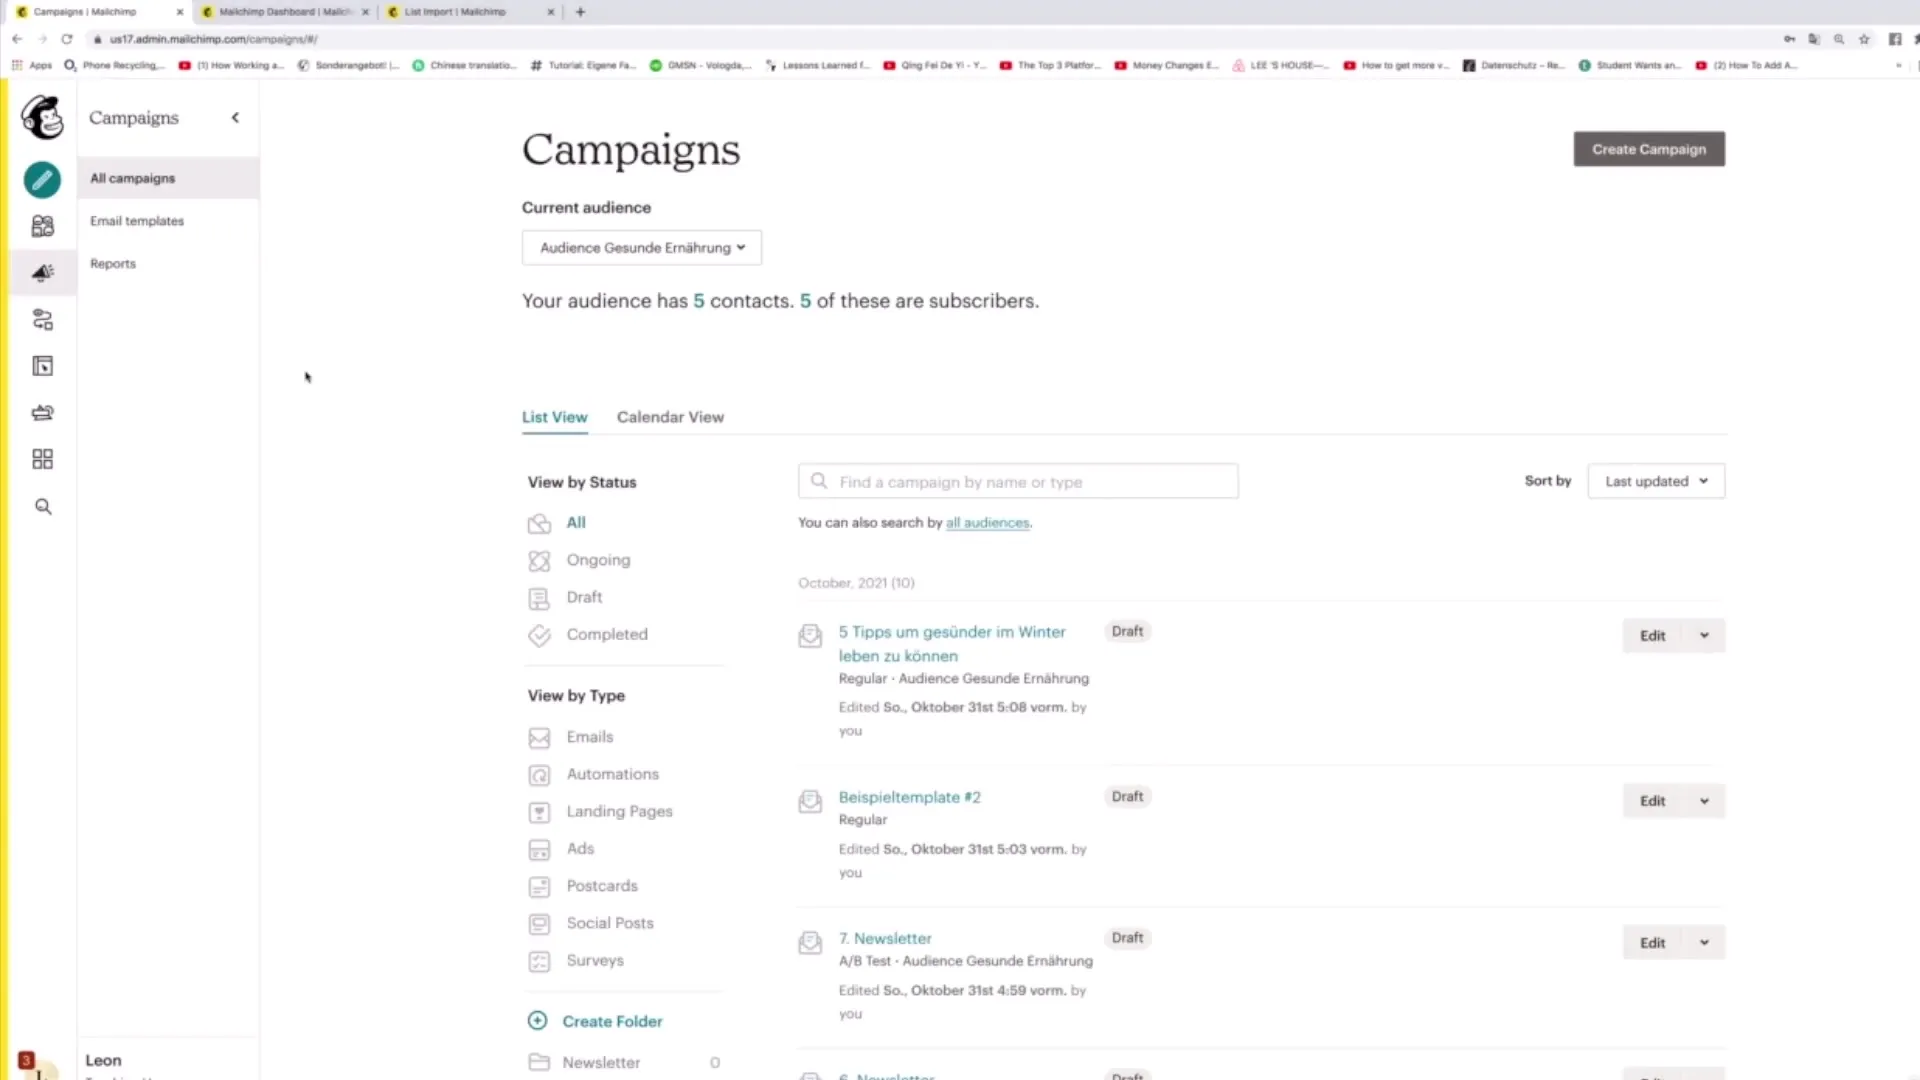
Task: Click Email Templates in left sidebar
Action: click(136, 220)
